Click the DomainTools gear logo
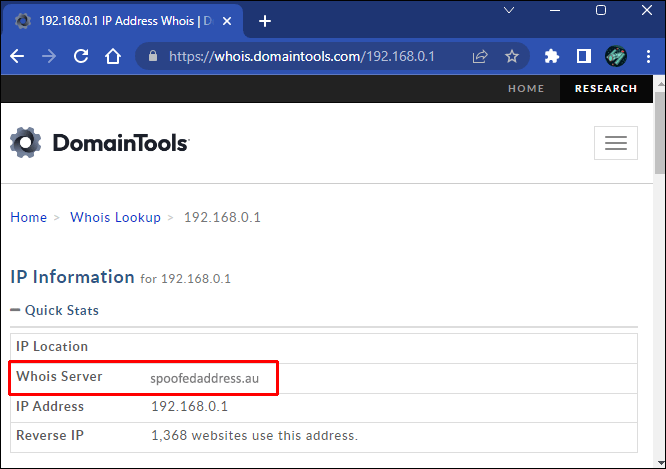This screenshot has width=666, height=469. 25,142
